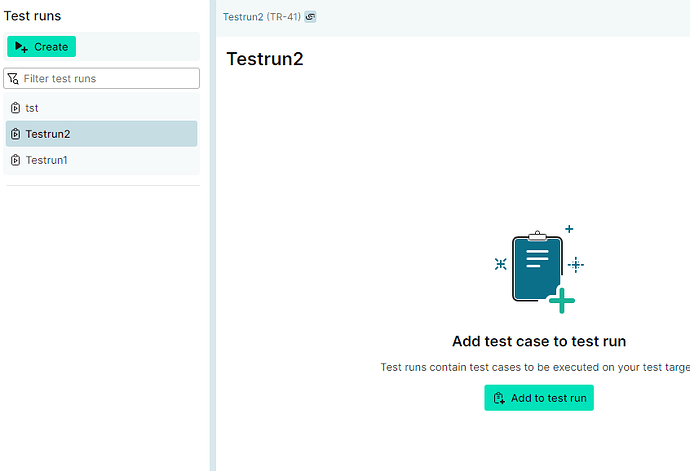Click the blue clipboard illustration
Image resolution: width=690 pixels, height=471 pixels.
point(537,267)
